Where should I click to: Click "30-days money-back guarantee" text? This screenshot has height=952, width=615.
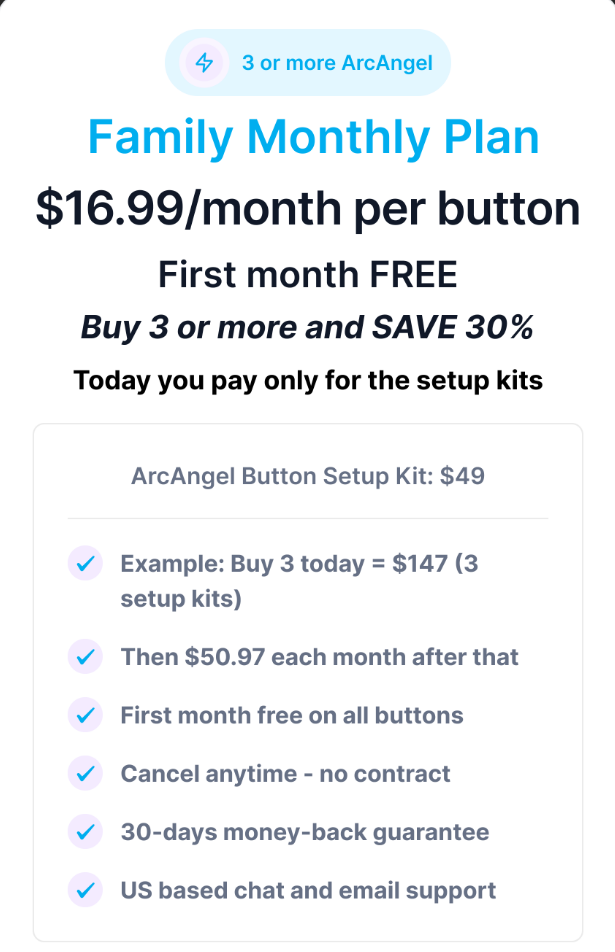pyautogui.click(x=305, y=831)
